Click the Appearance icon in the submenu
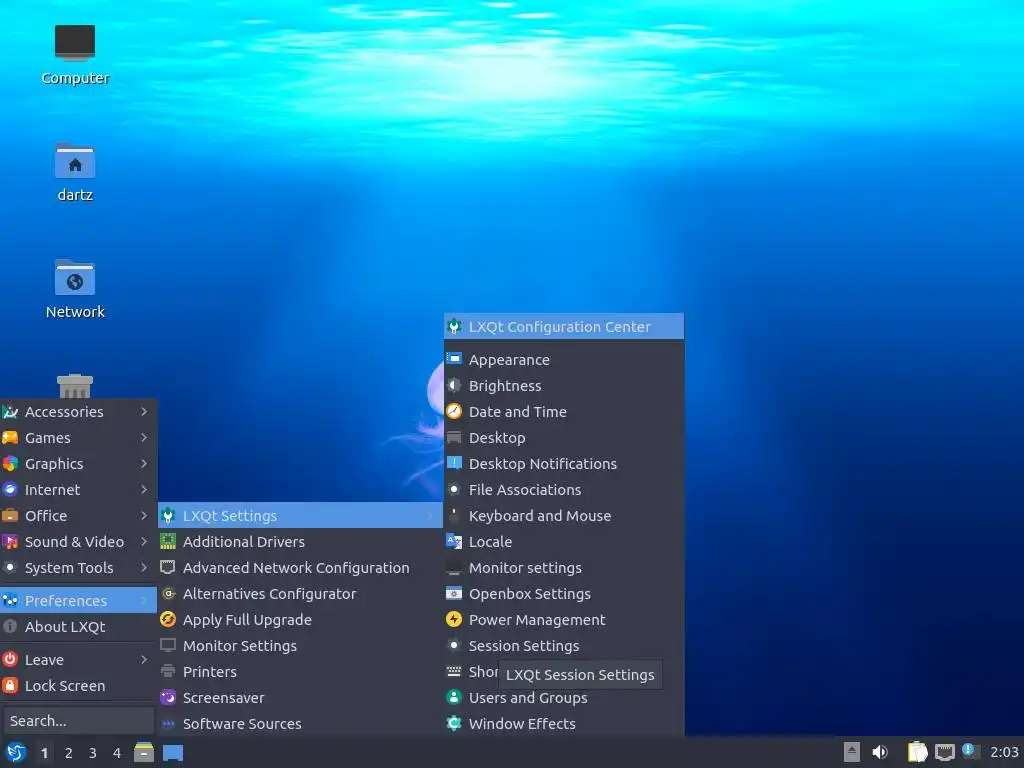 454,359
